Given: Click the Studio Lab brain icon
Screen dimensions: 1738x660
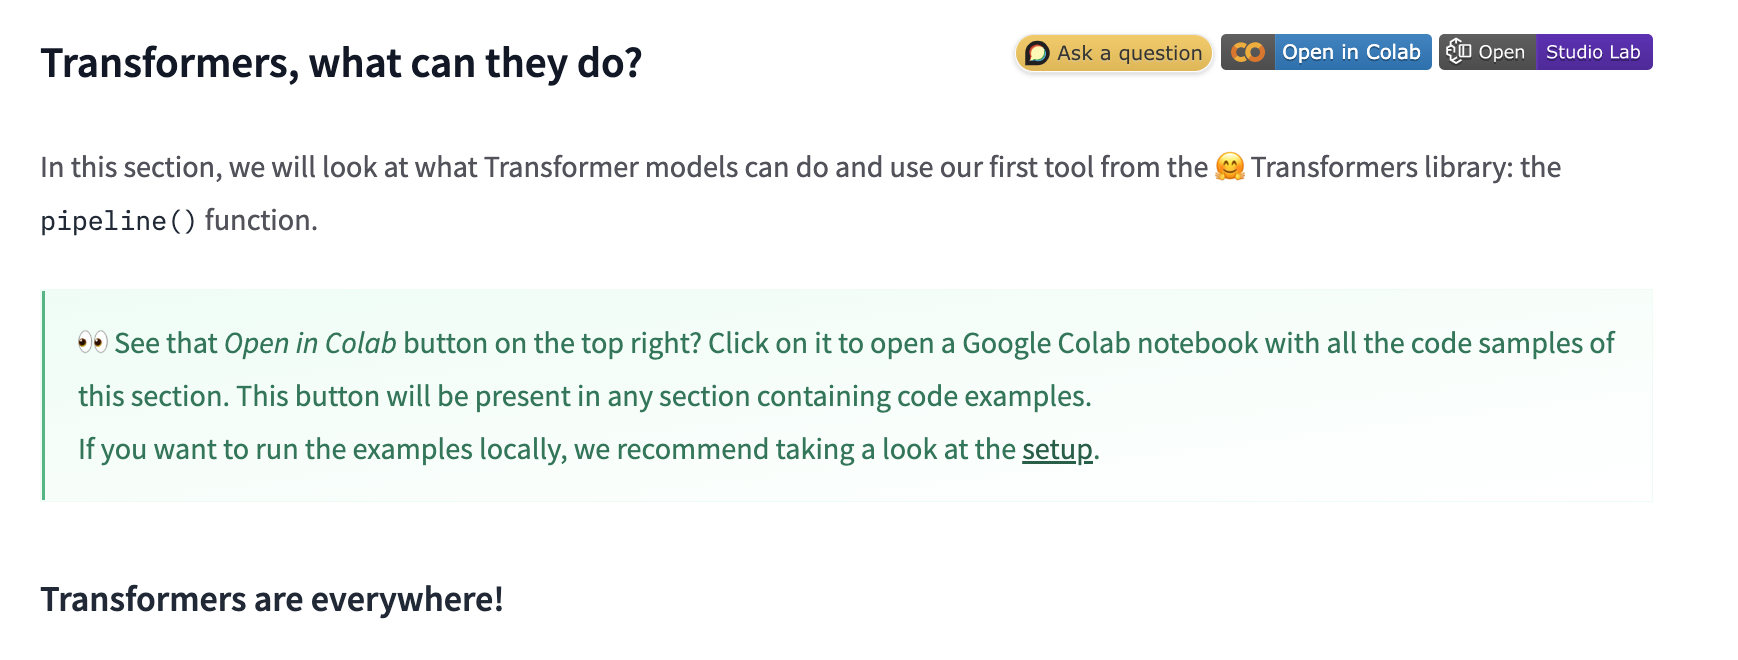Looking at the screenshot, I should coord(1458,52).
